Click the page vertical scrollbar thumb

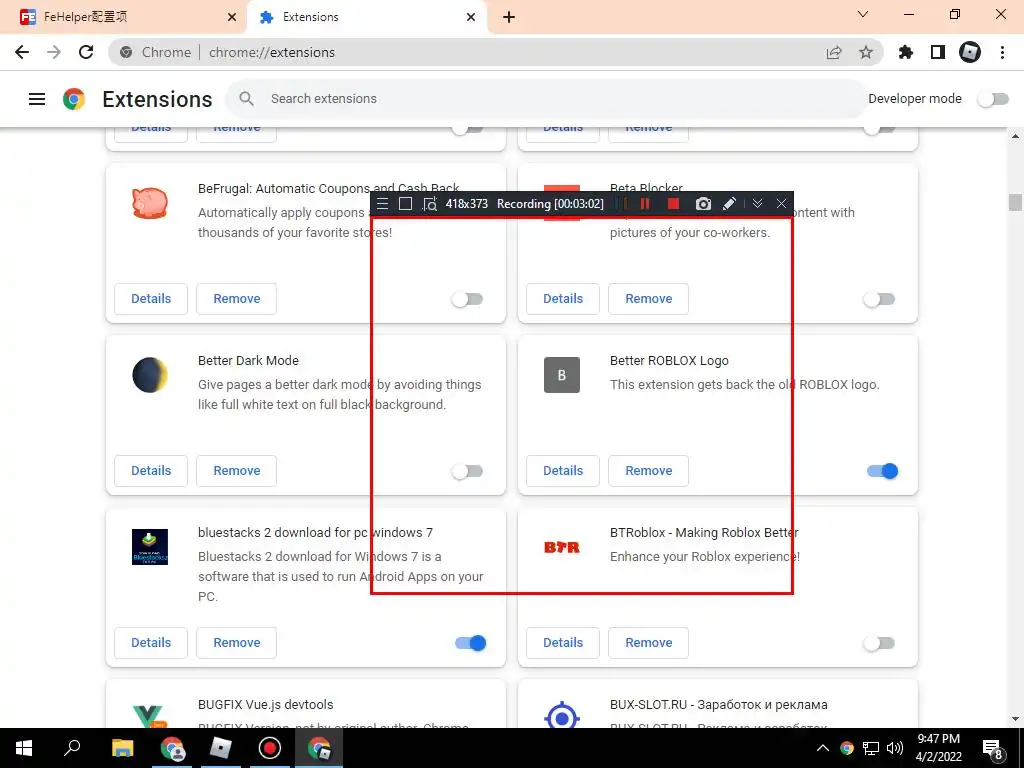click(1015, 202)
